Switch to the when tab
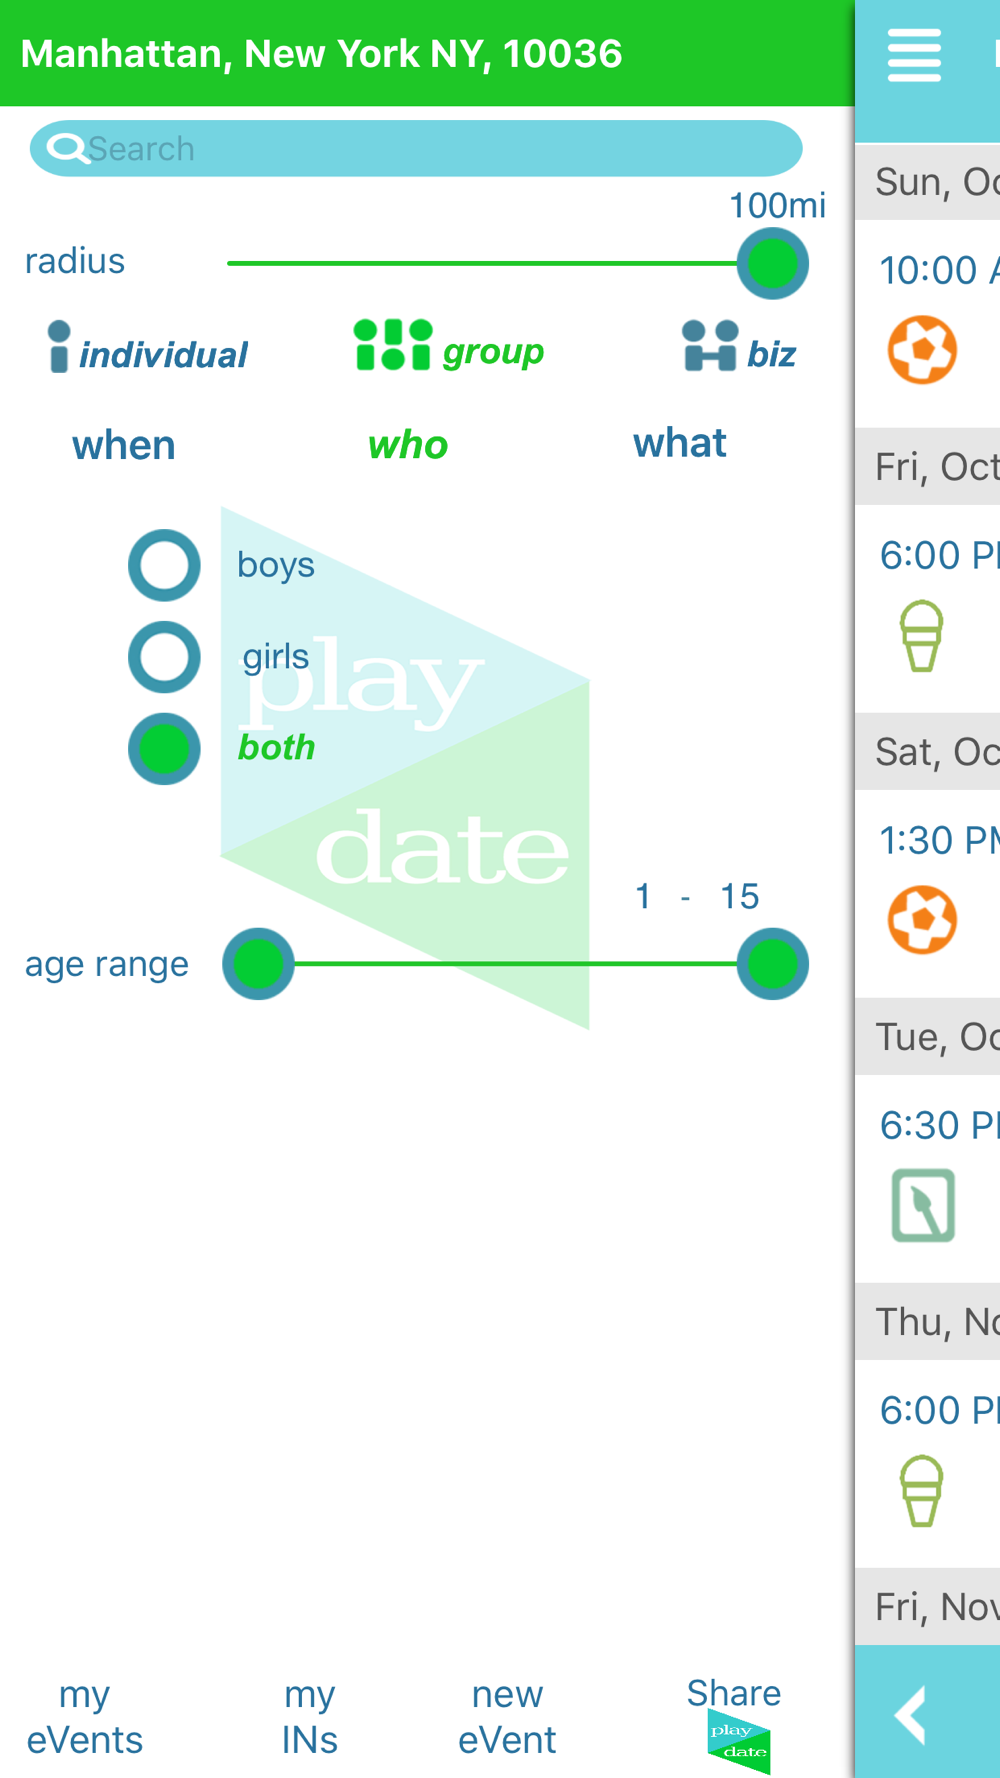1000x1778 pixels. pyautogui.click(x=124, y=445)
